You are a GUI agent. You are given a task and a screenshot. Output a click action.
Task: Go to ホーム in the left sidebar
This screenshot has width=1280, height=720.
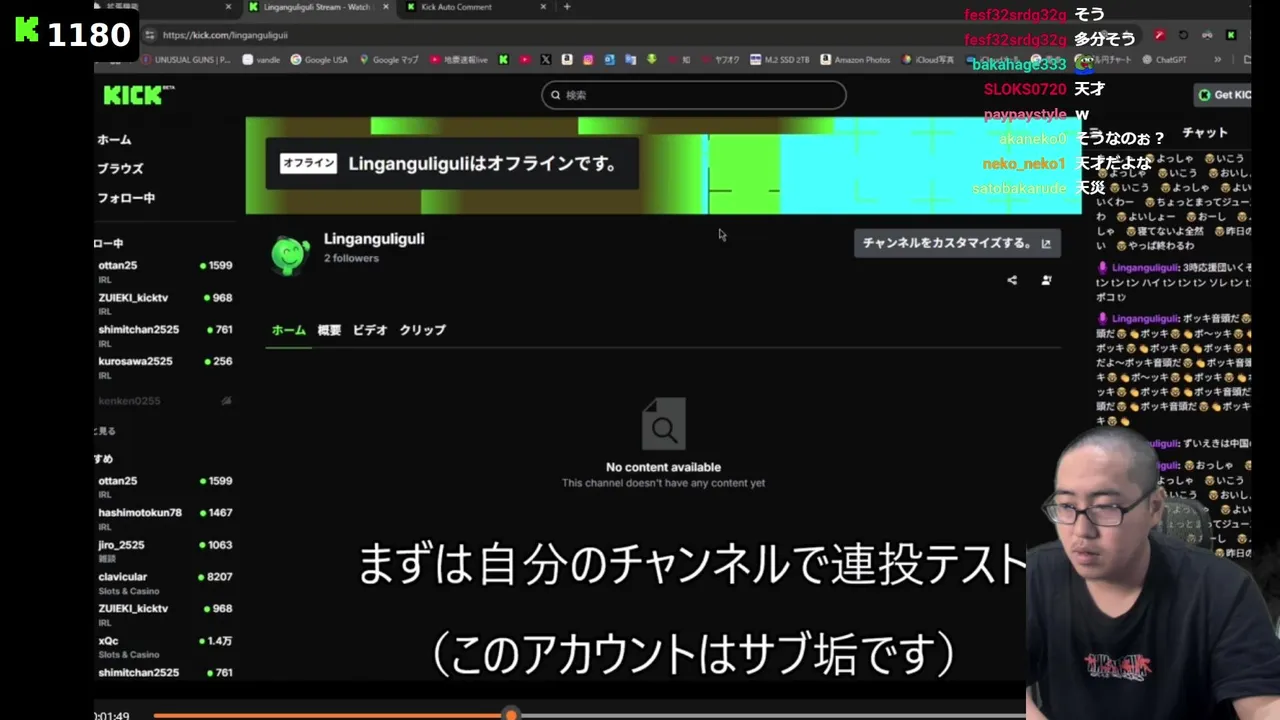point(114,140)
